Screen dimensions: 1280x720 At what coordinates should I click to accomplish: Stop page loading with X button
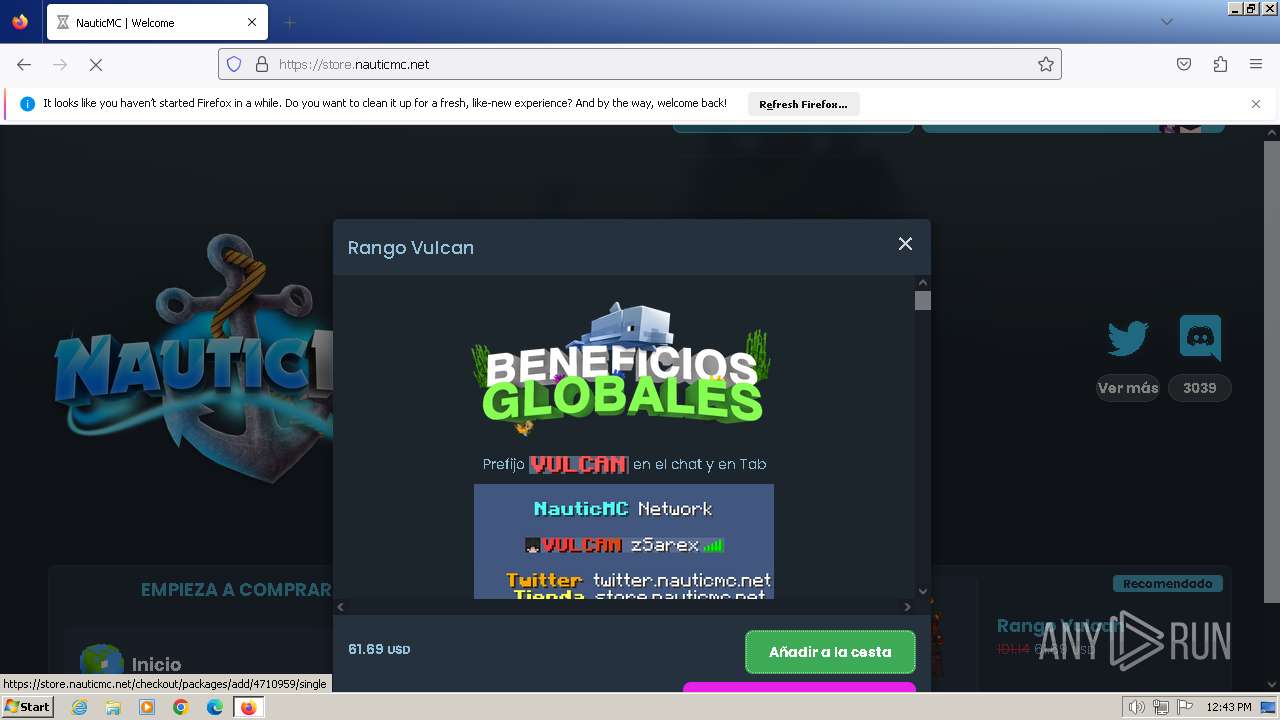[96, 64]
